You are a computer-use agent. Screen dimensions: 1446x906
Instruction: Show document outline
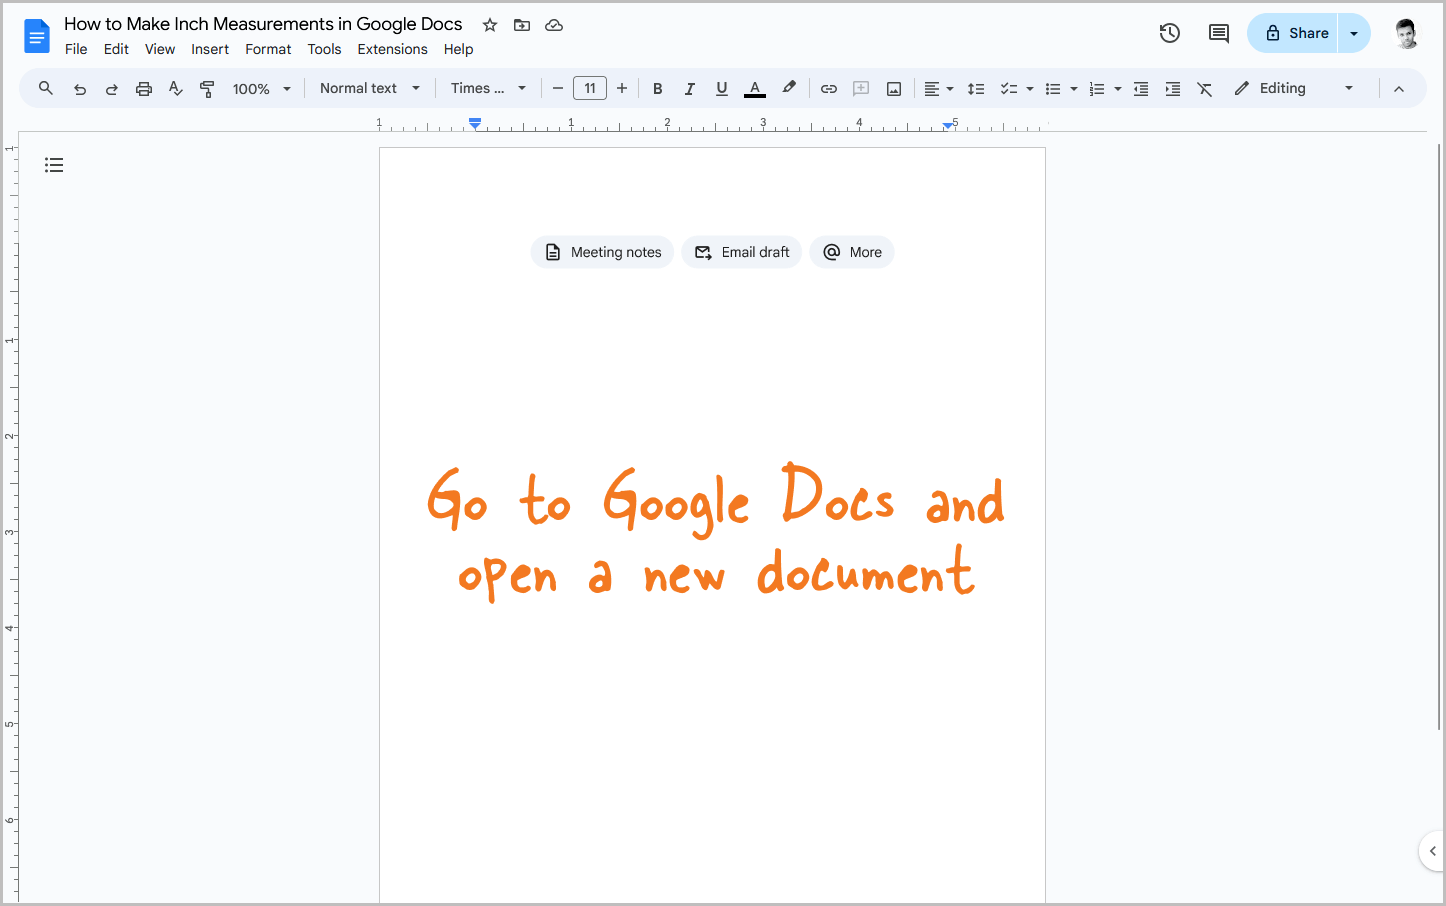[54, 165]
